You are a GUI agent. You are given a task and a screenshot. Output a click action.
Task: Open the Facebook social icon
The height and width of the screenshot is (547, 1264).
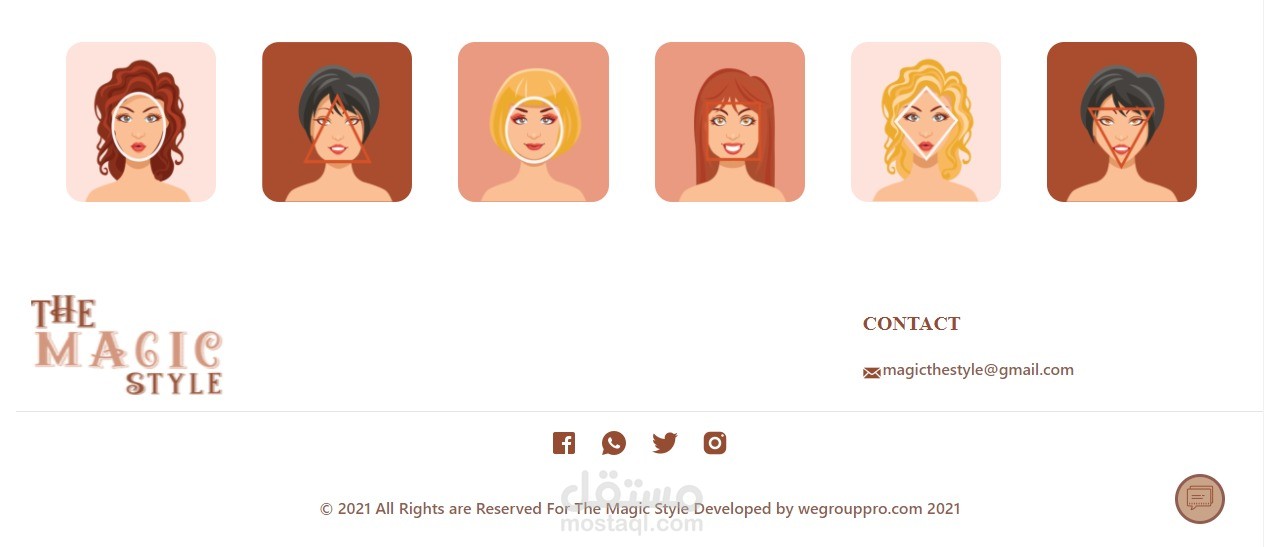coord(564,443)
